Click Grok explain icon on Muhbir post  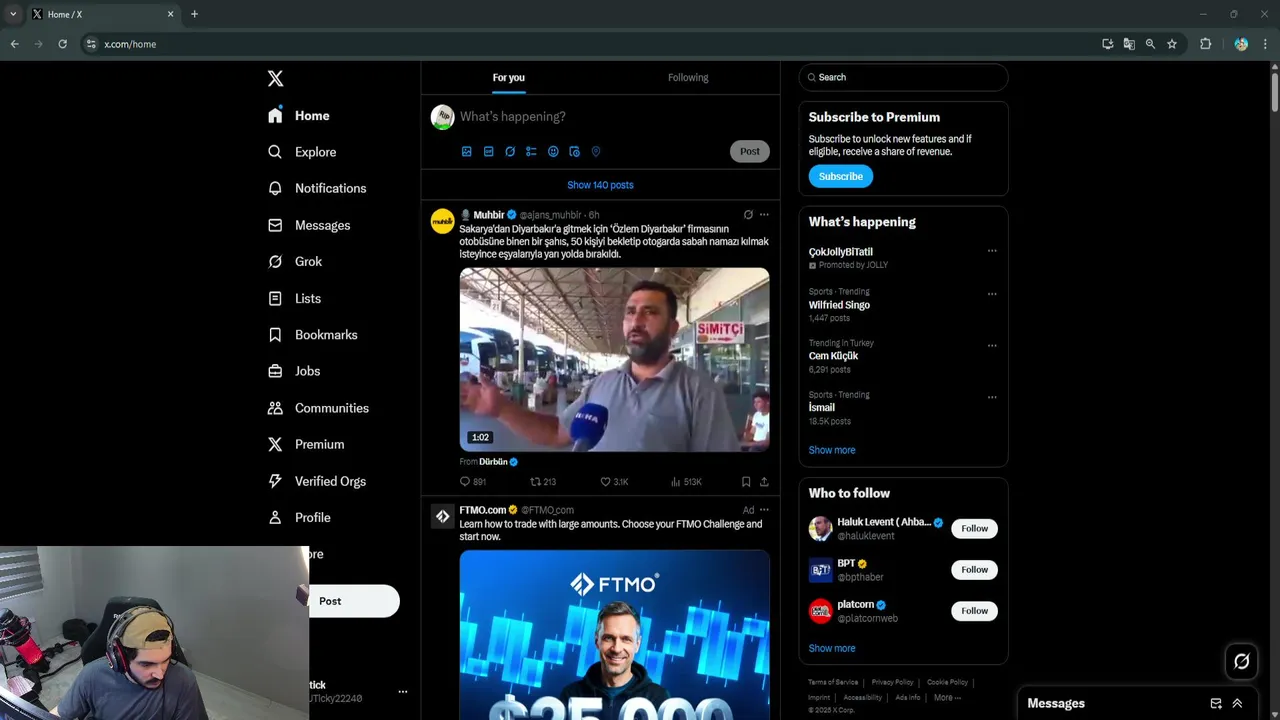point(748,215)
